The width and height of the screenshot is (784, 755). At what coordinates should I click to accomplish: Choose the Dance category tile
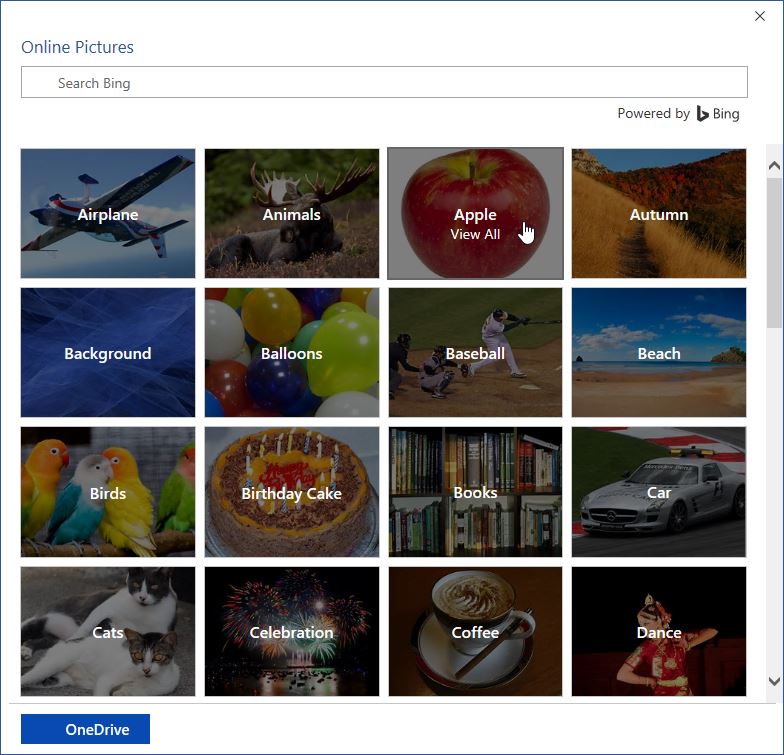tap(659, 632)
